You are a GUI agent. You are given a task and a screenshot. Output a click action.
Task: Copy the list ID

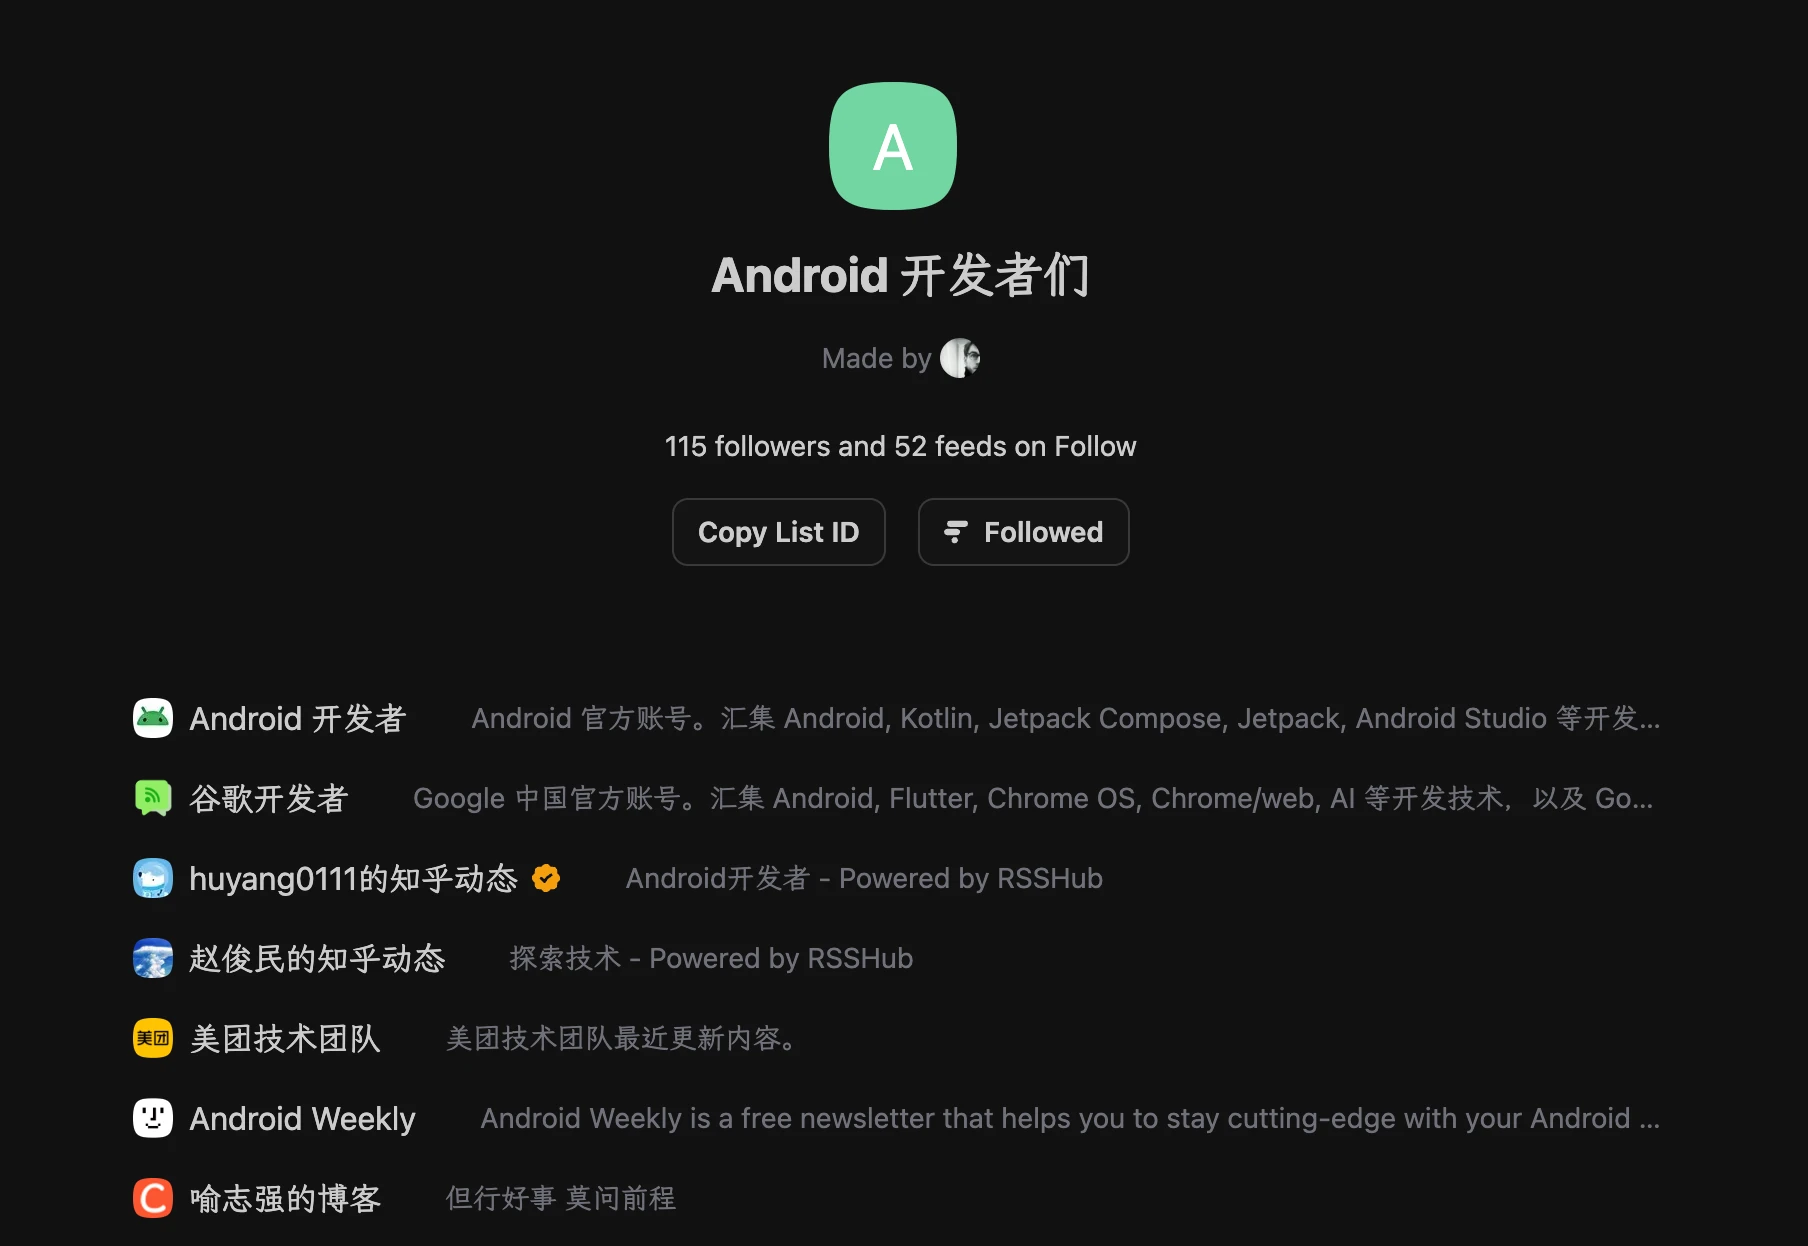pos(778,532)
